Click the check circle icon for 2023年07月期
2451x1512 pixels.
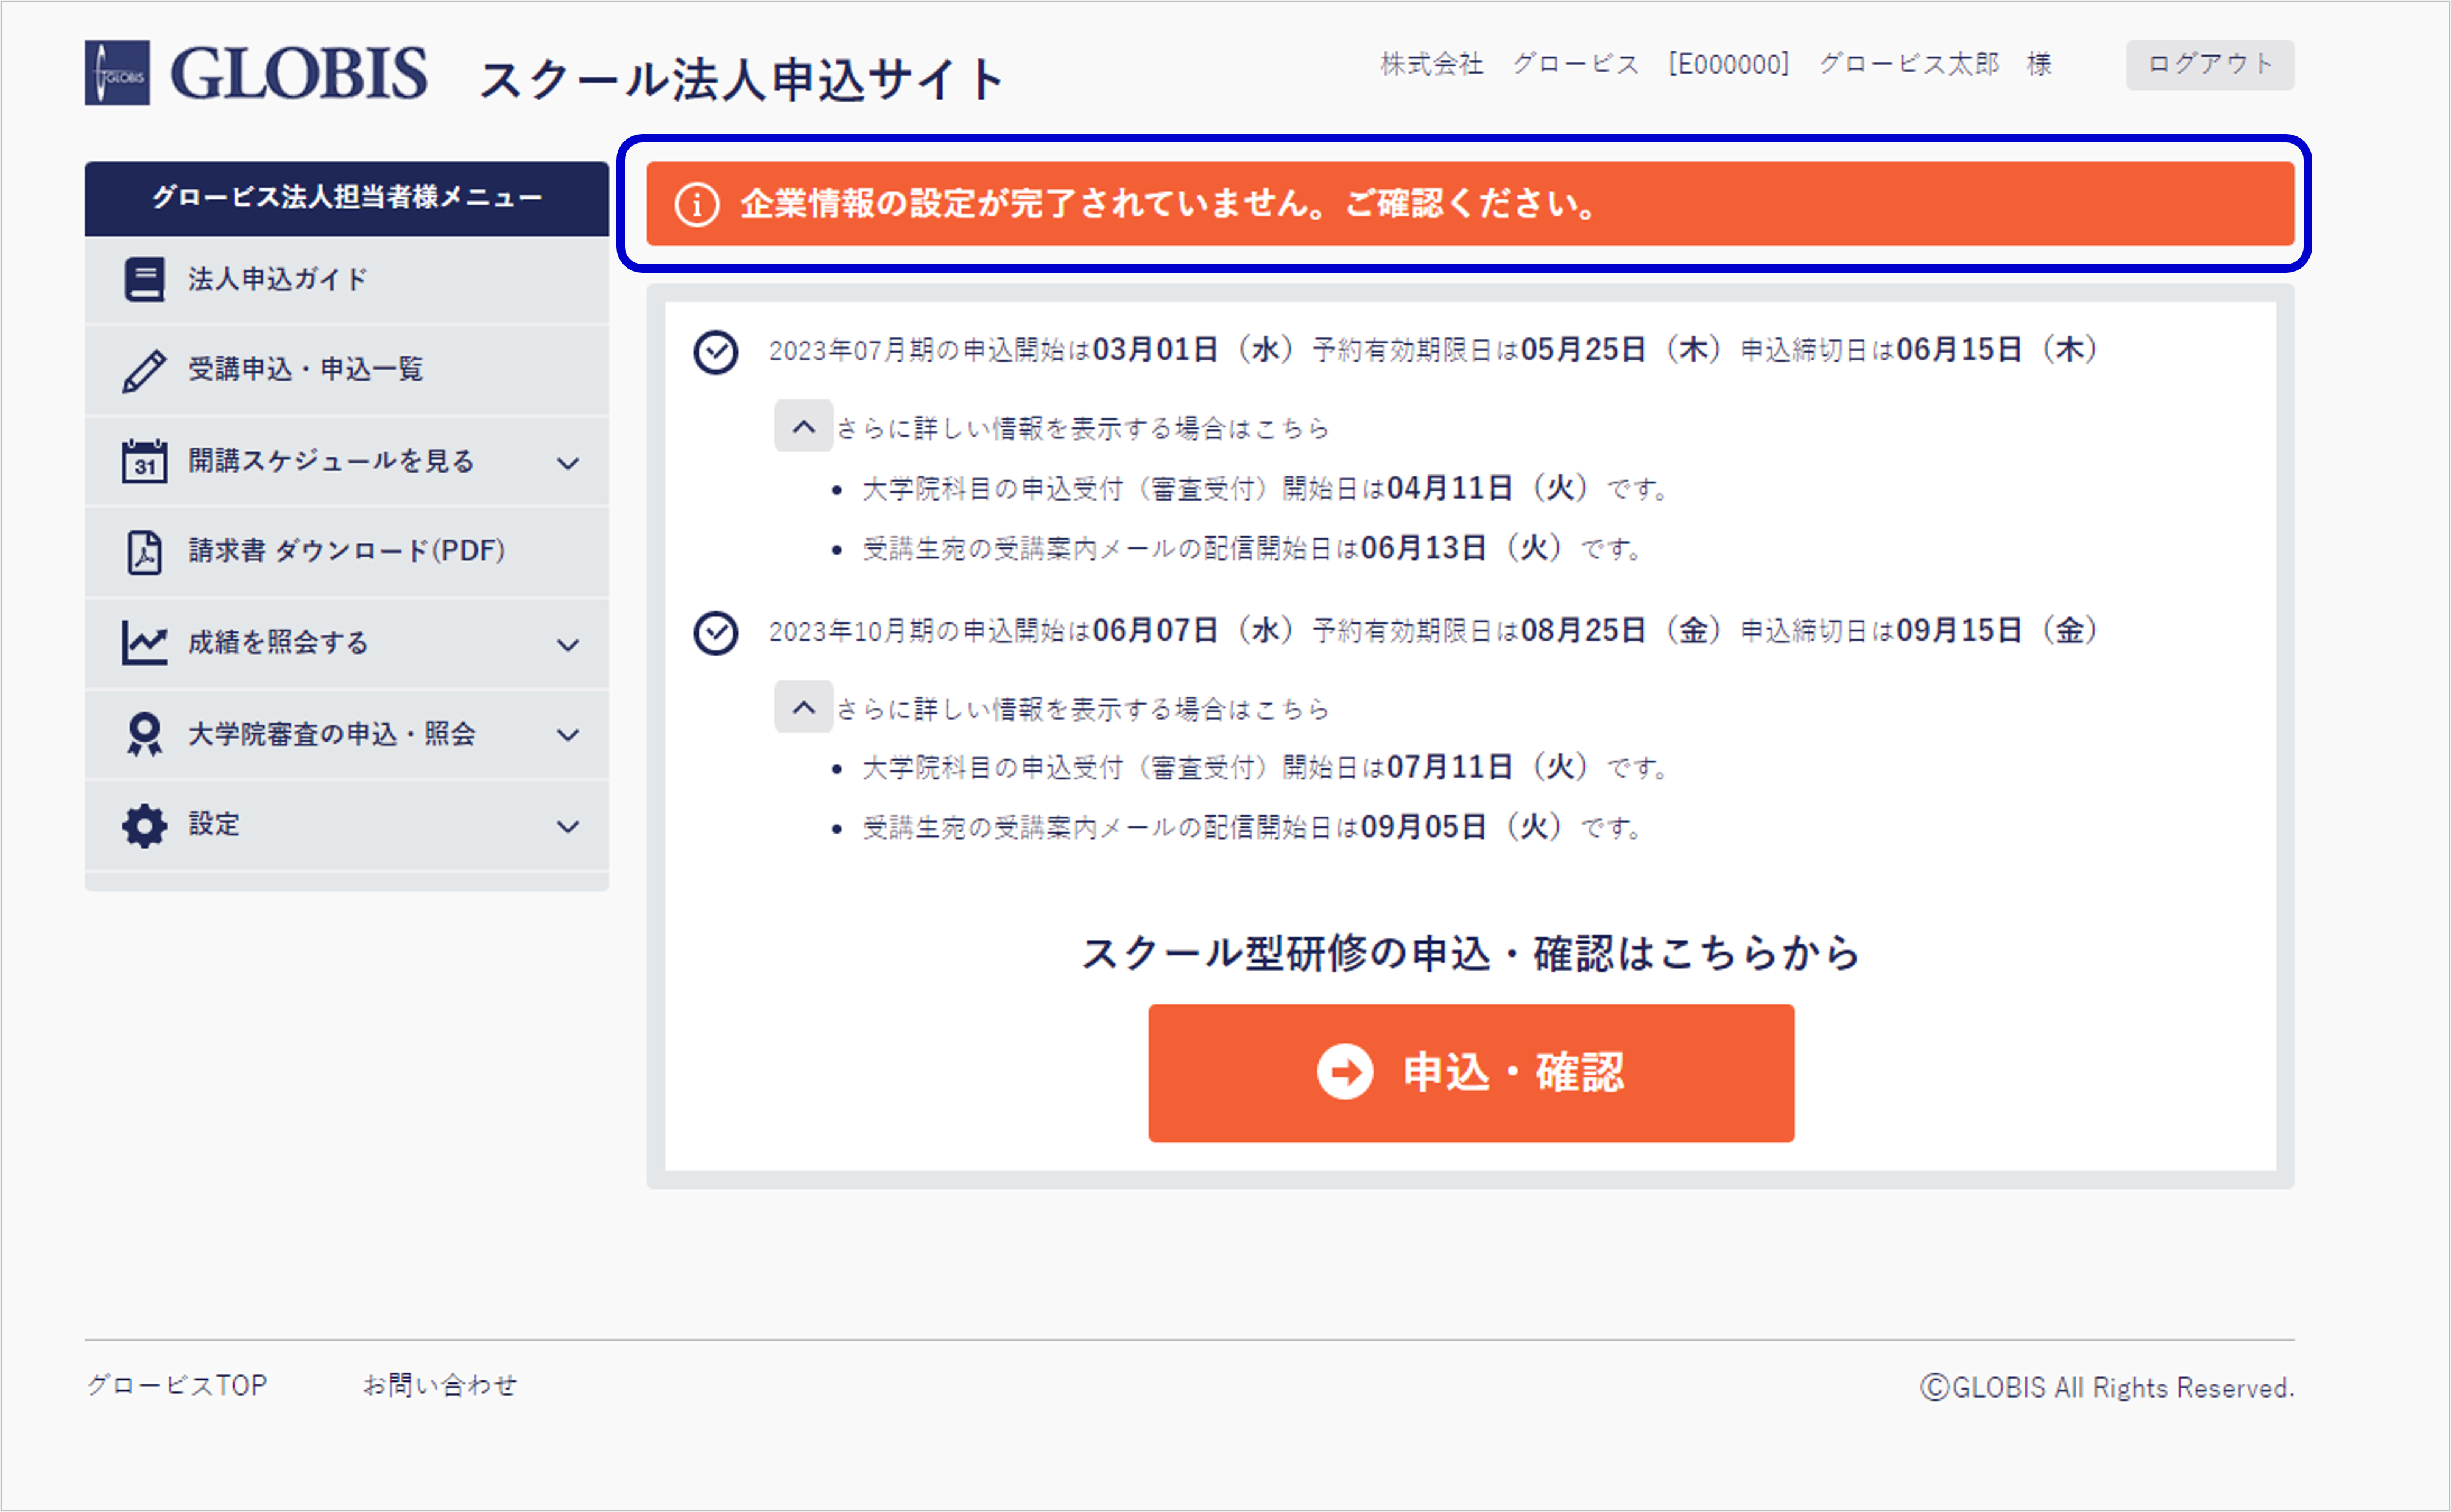pos(716,352)
